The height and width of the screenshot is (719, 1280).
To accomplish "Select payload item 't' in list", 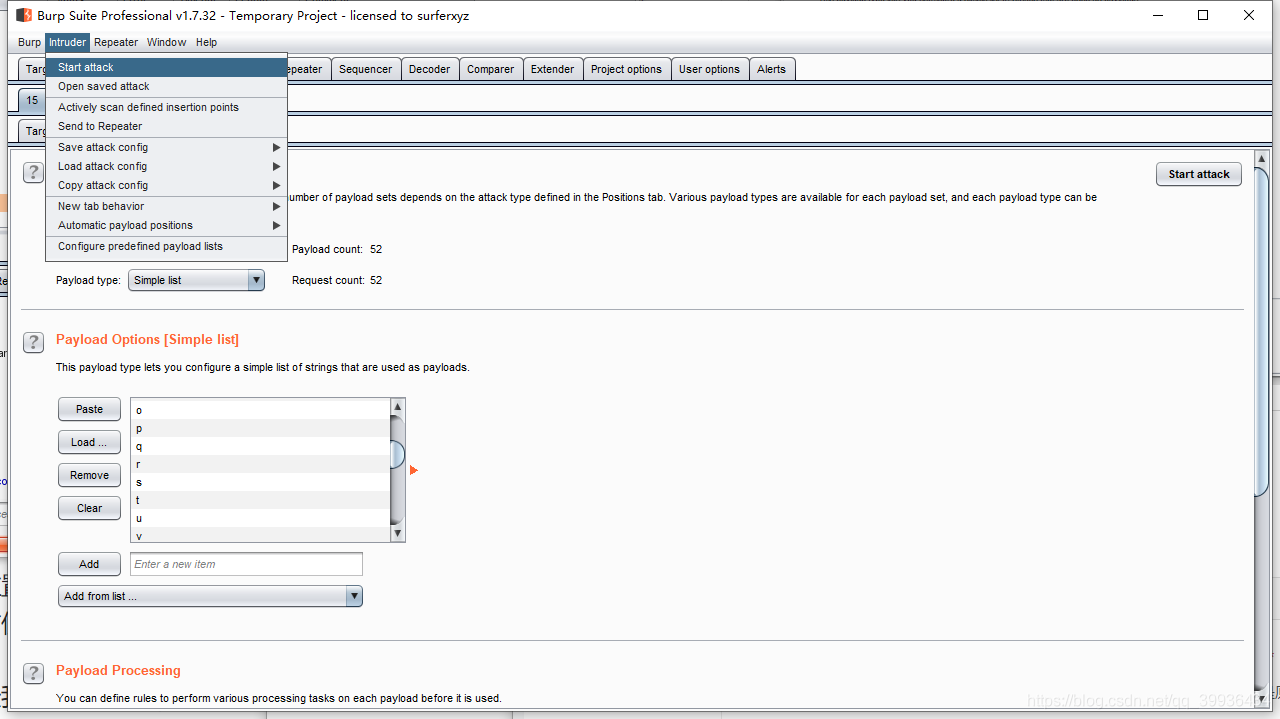I will (260, 500).
